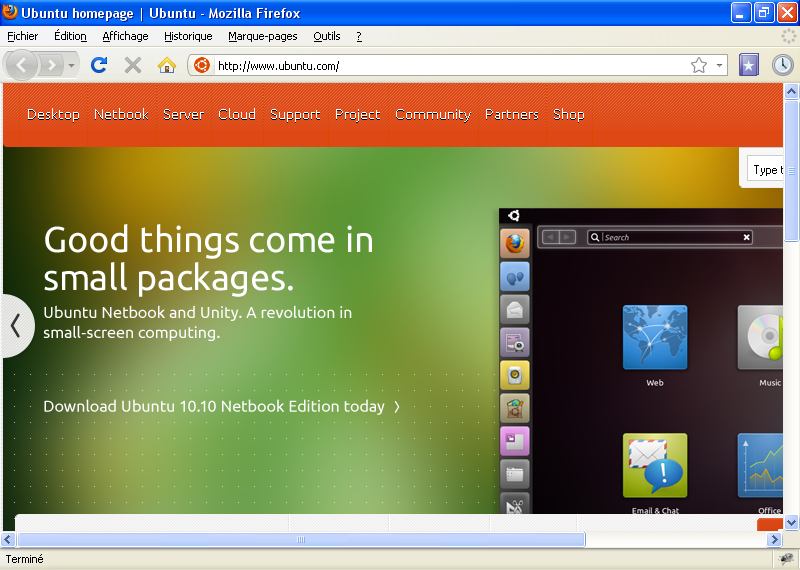Screen dimensions: 800x570
Task: Open the bookmarks toolbar star button
Action: pyautogui.click(x=749, y=65)
